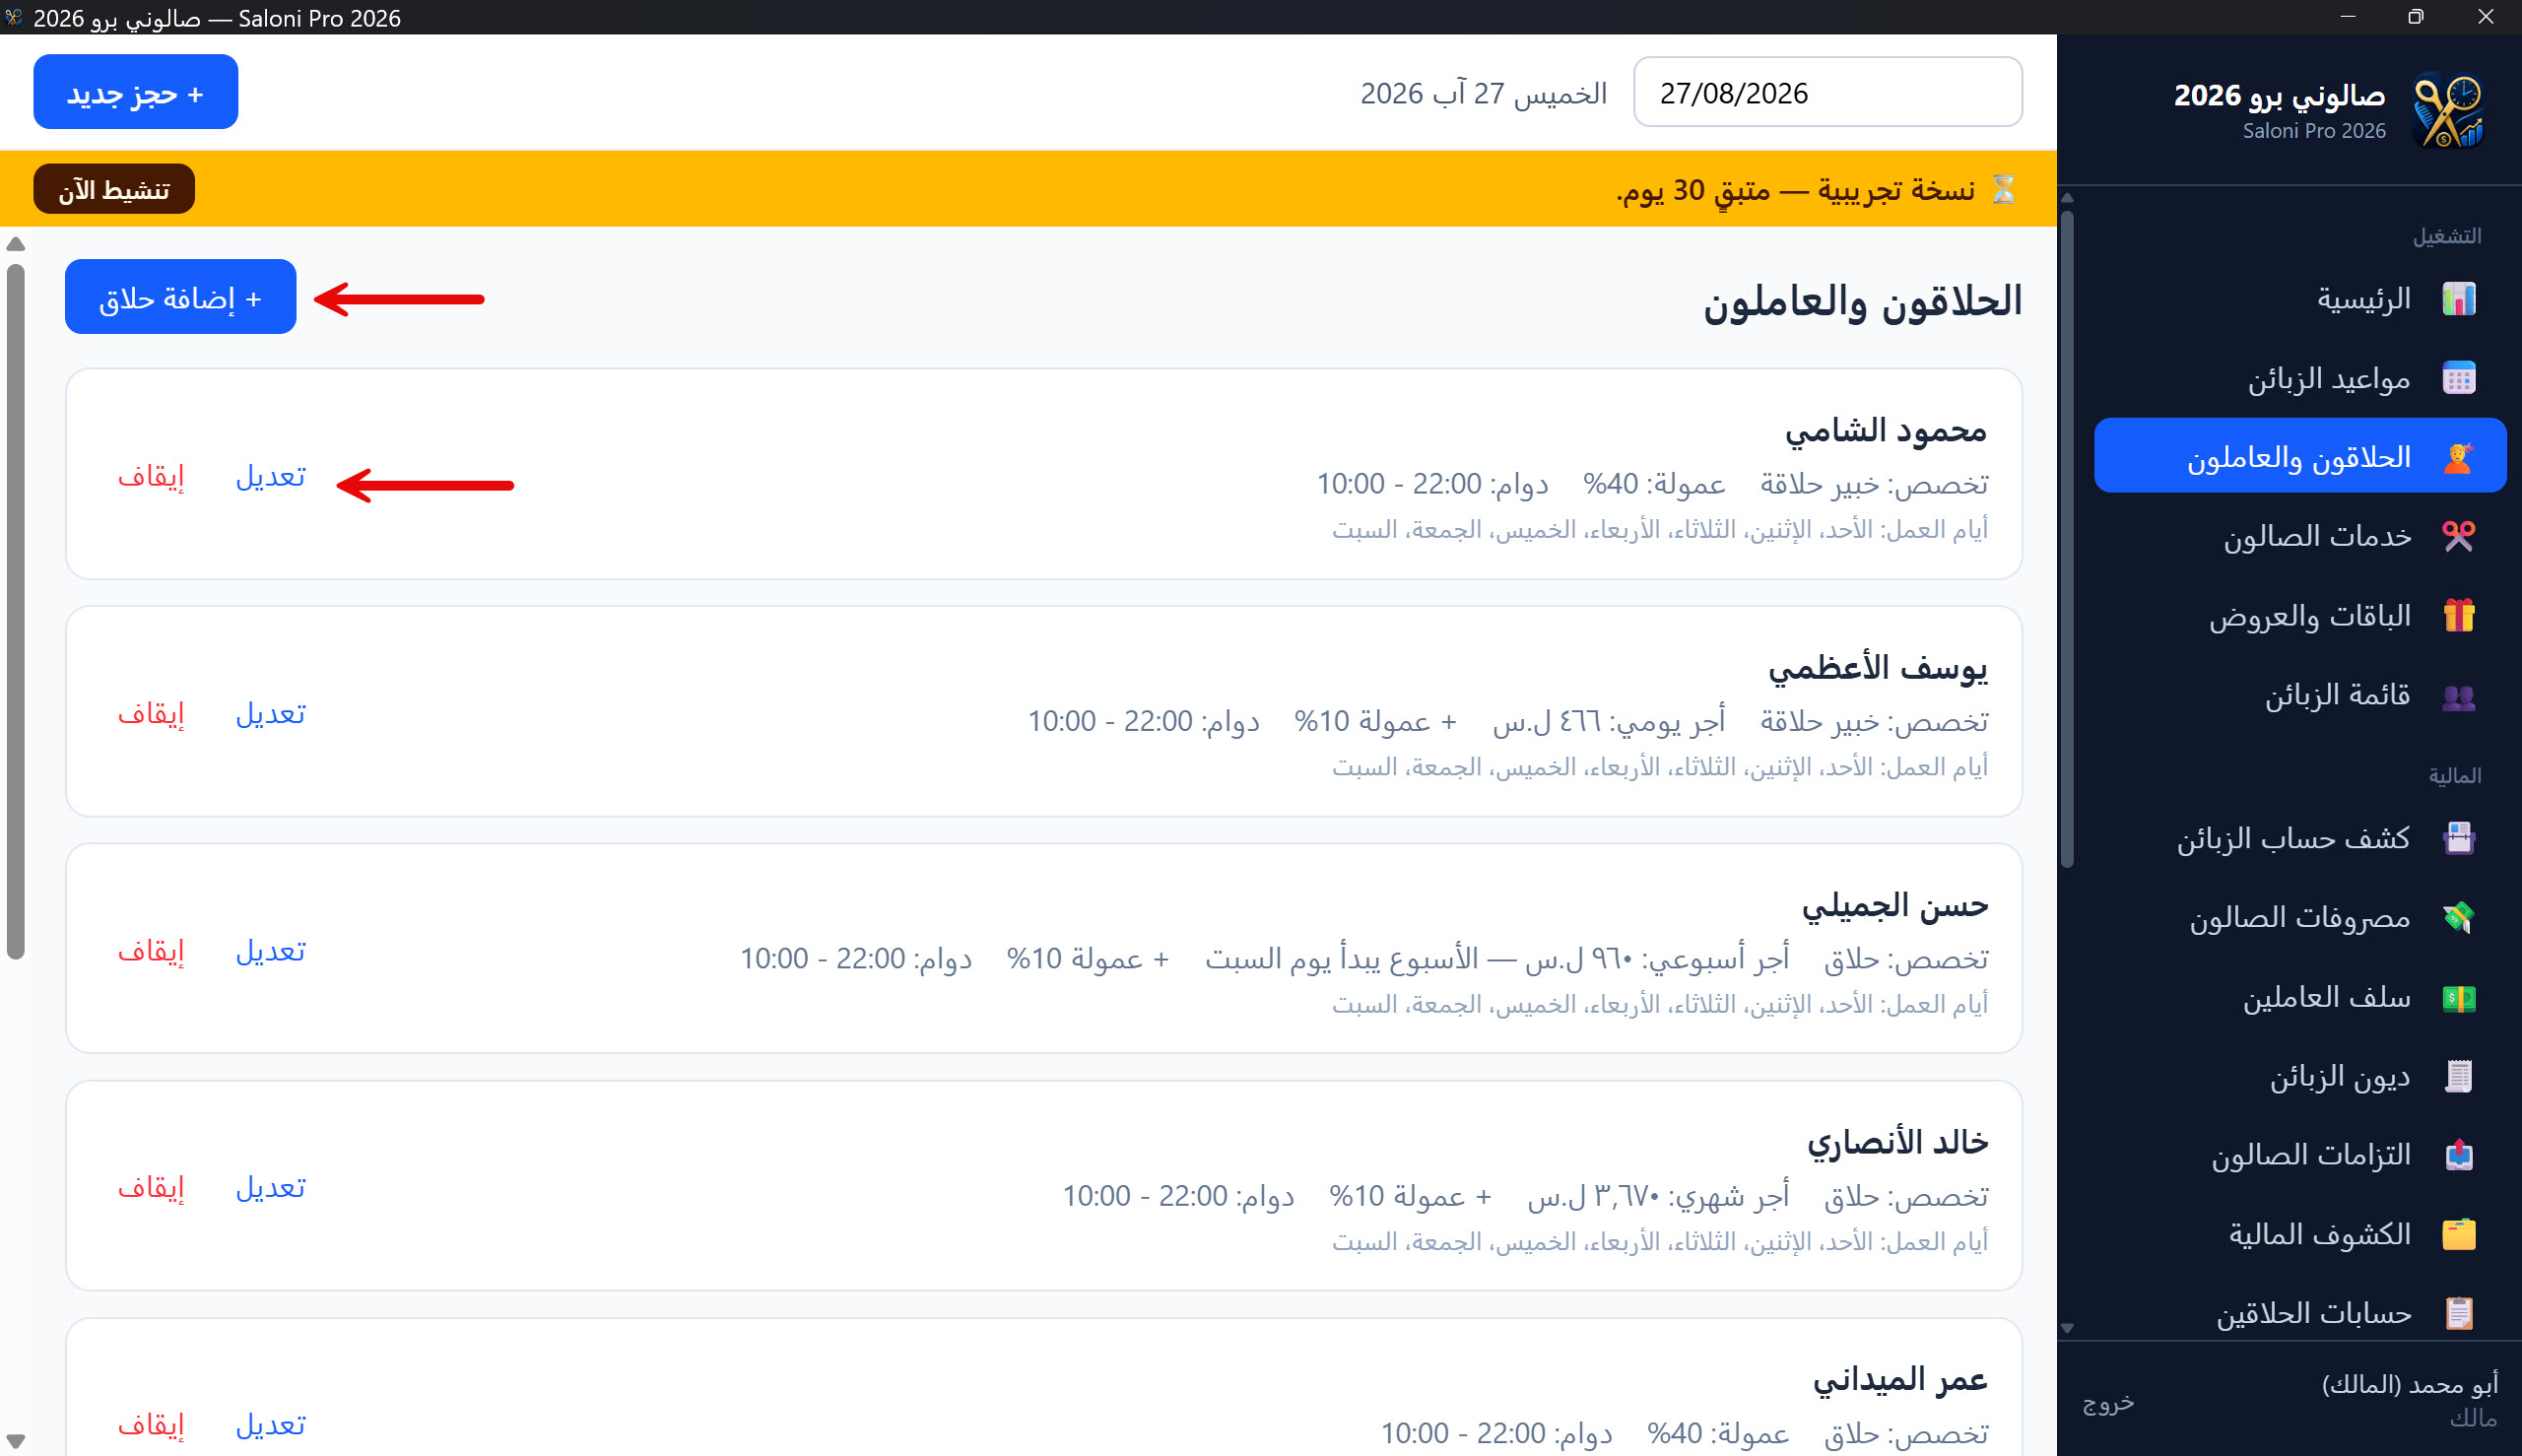Click the قائمة الزبائن people icon
Image resolution: width=2522 pixels, height=1456 pixels.
point(2459,695)
